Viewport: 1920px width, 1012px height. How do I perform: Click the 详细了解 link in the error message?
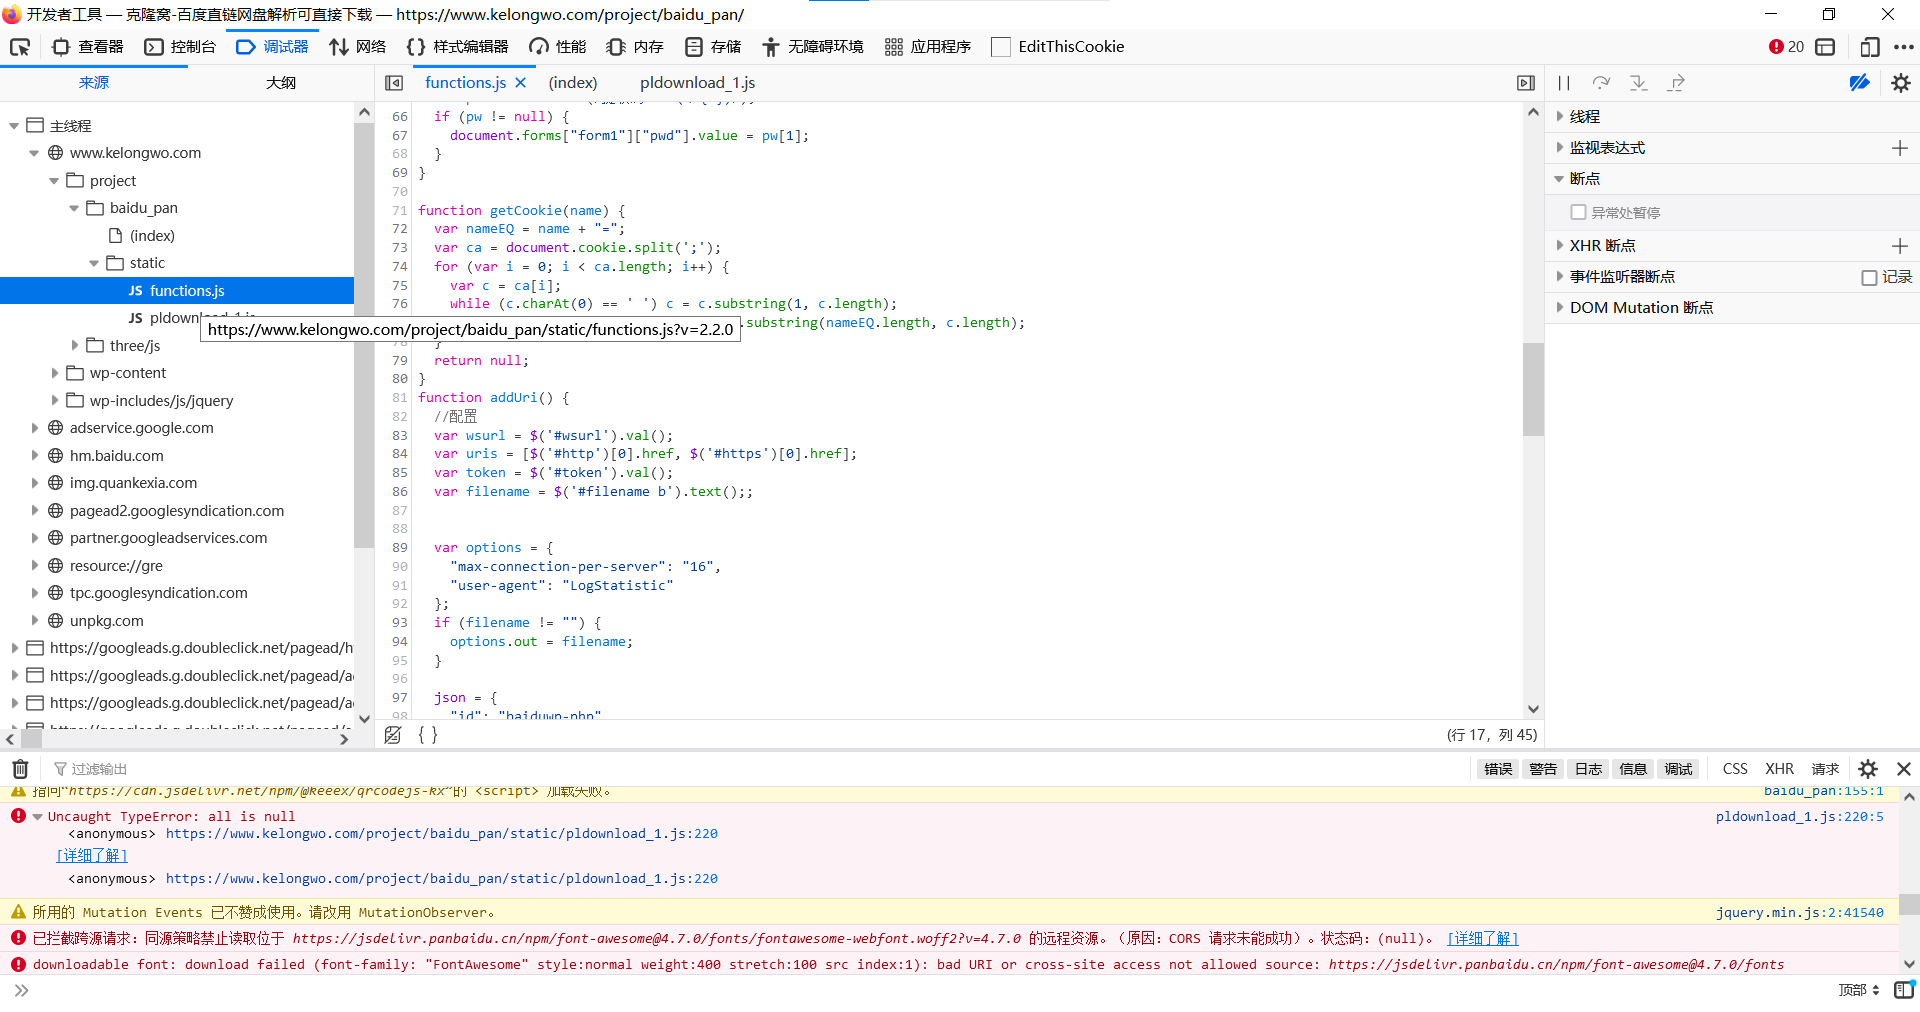click(91, 855)
